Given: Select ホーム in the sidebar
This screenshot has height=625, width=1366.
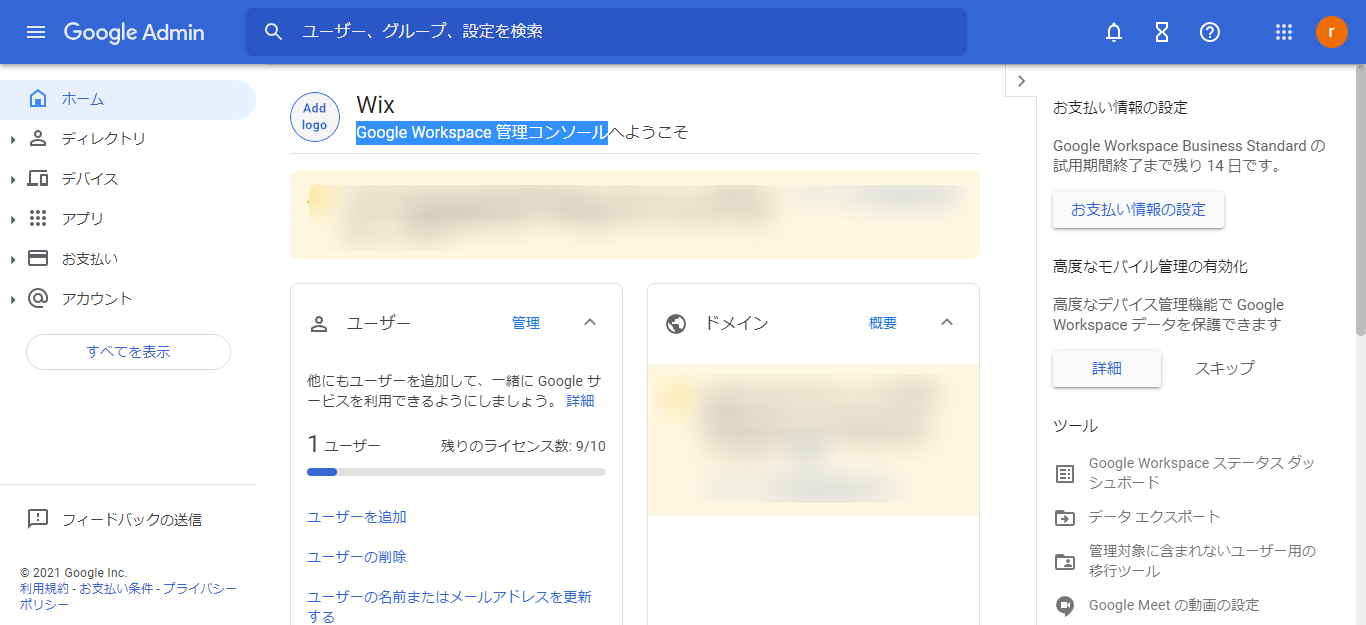Looking at the screenshot, I should click(128, 99).
